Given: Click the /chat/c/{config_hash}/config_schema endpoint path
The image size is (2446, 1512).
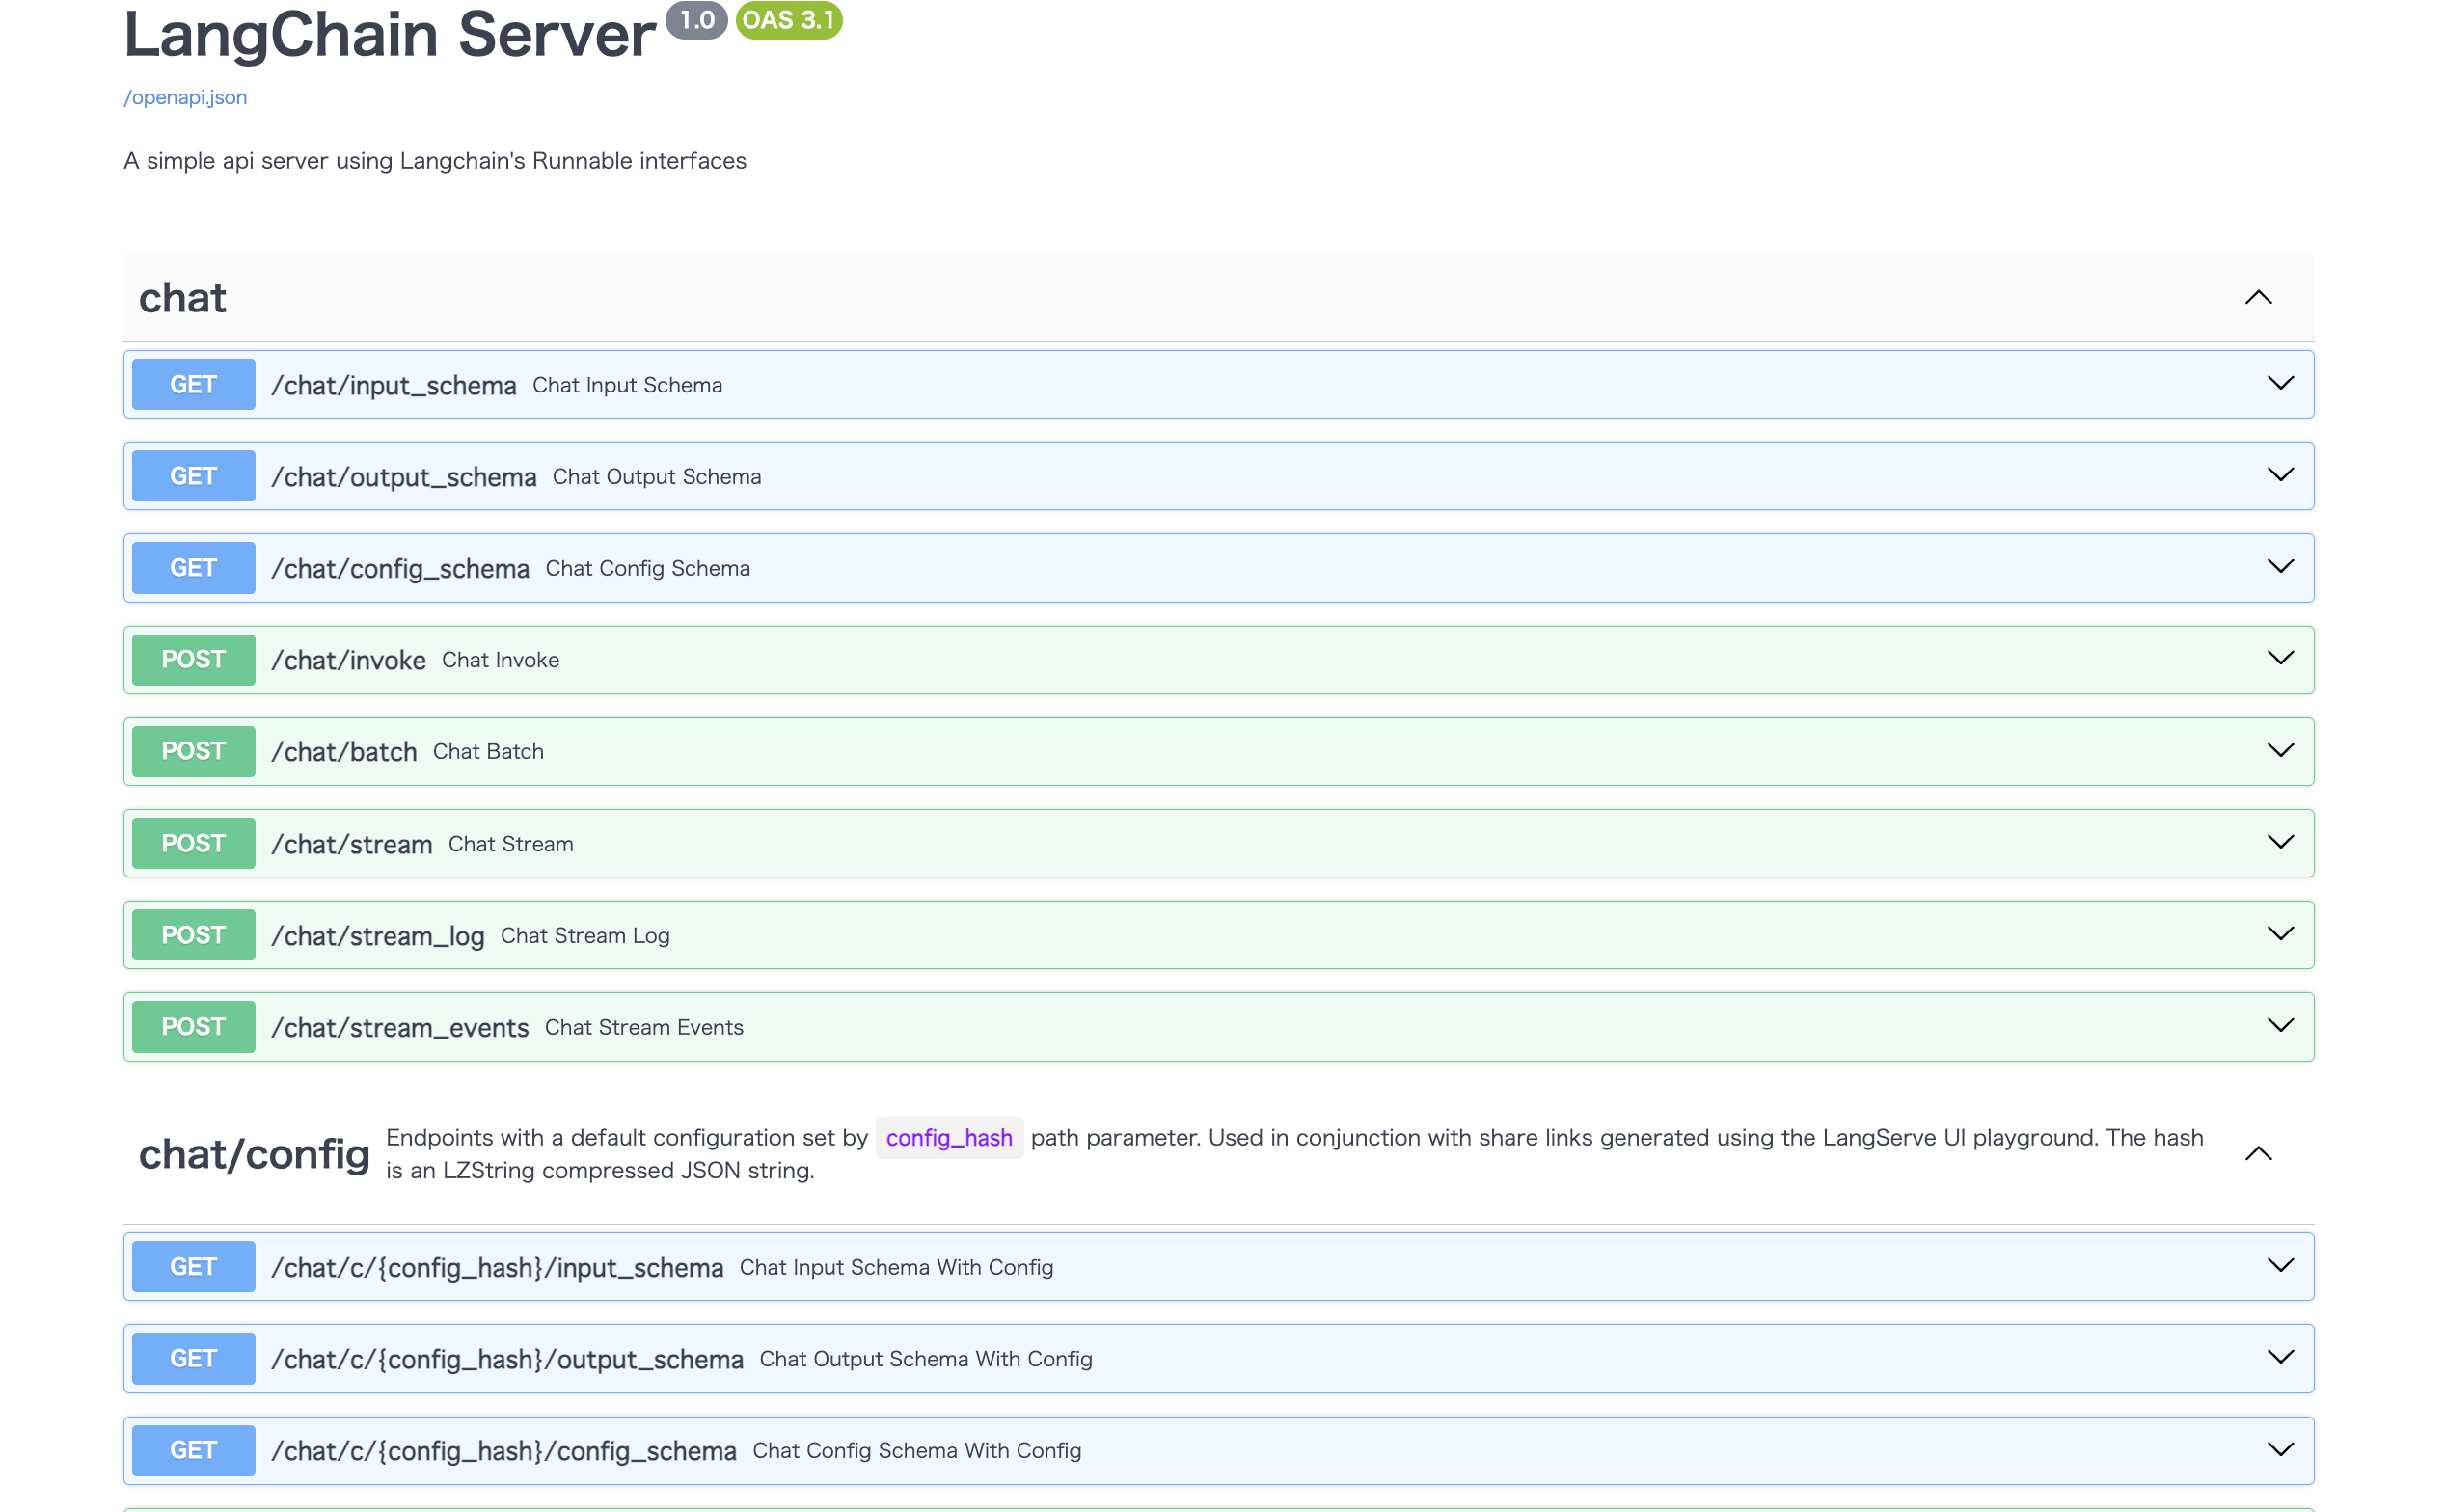Looking at the screenshot, I should coord(503,1451).
